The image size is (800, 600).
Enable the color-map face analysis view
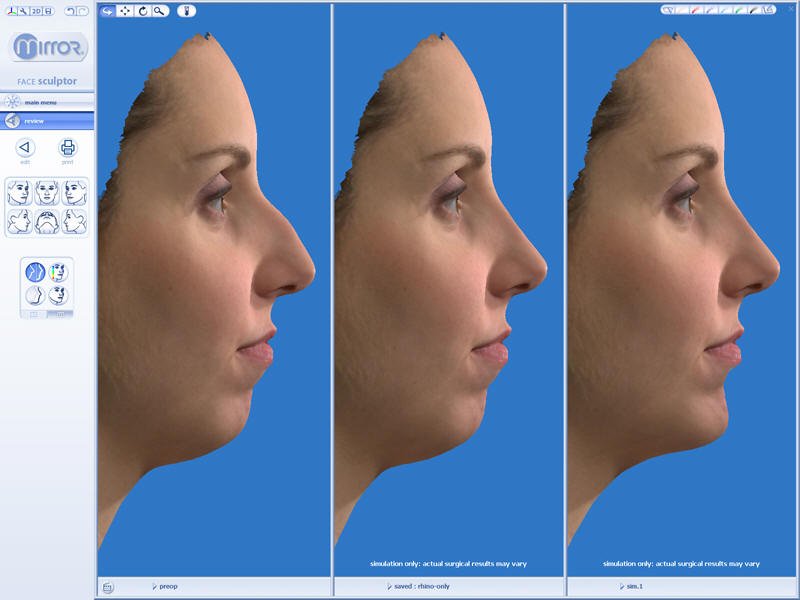[57, 271]
